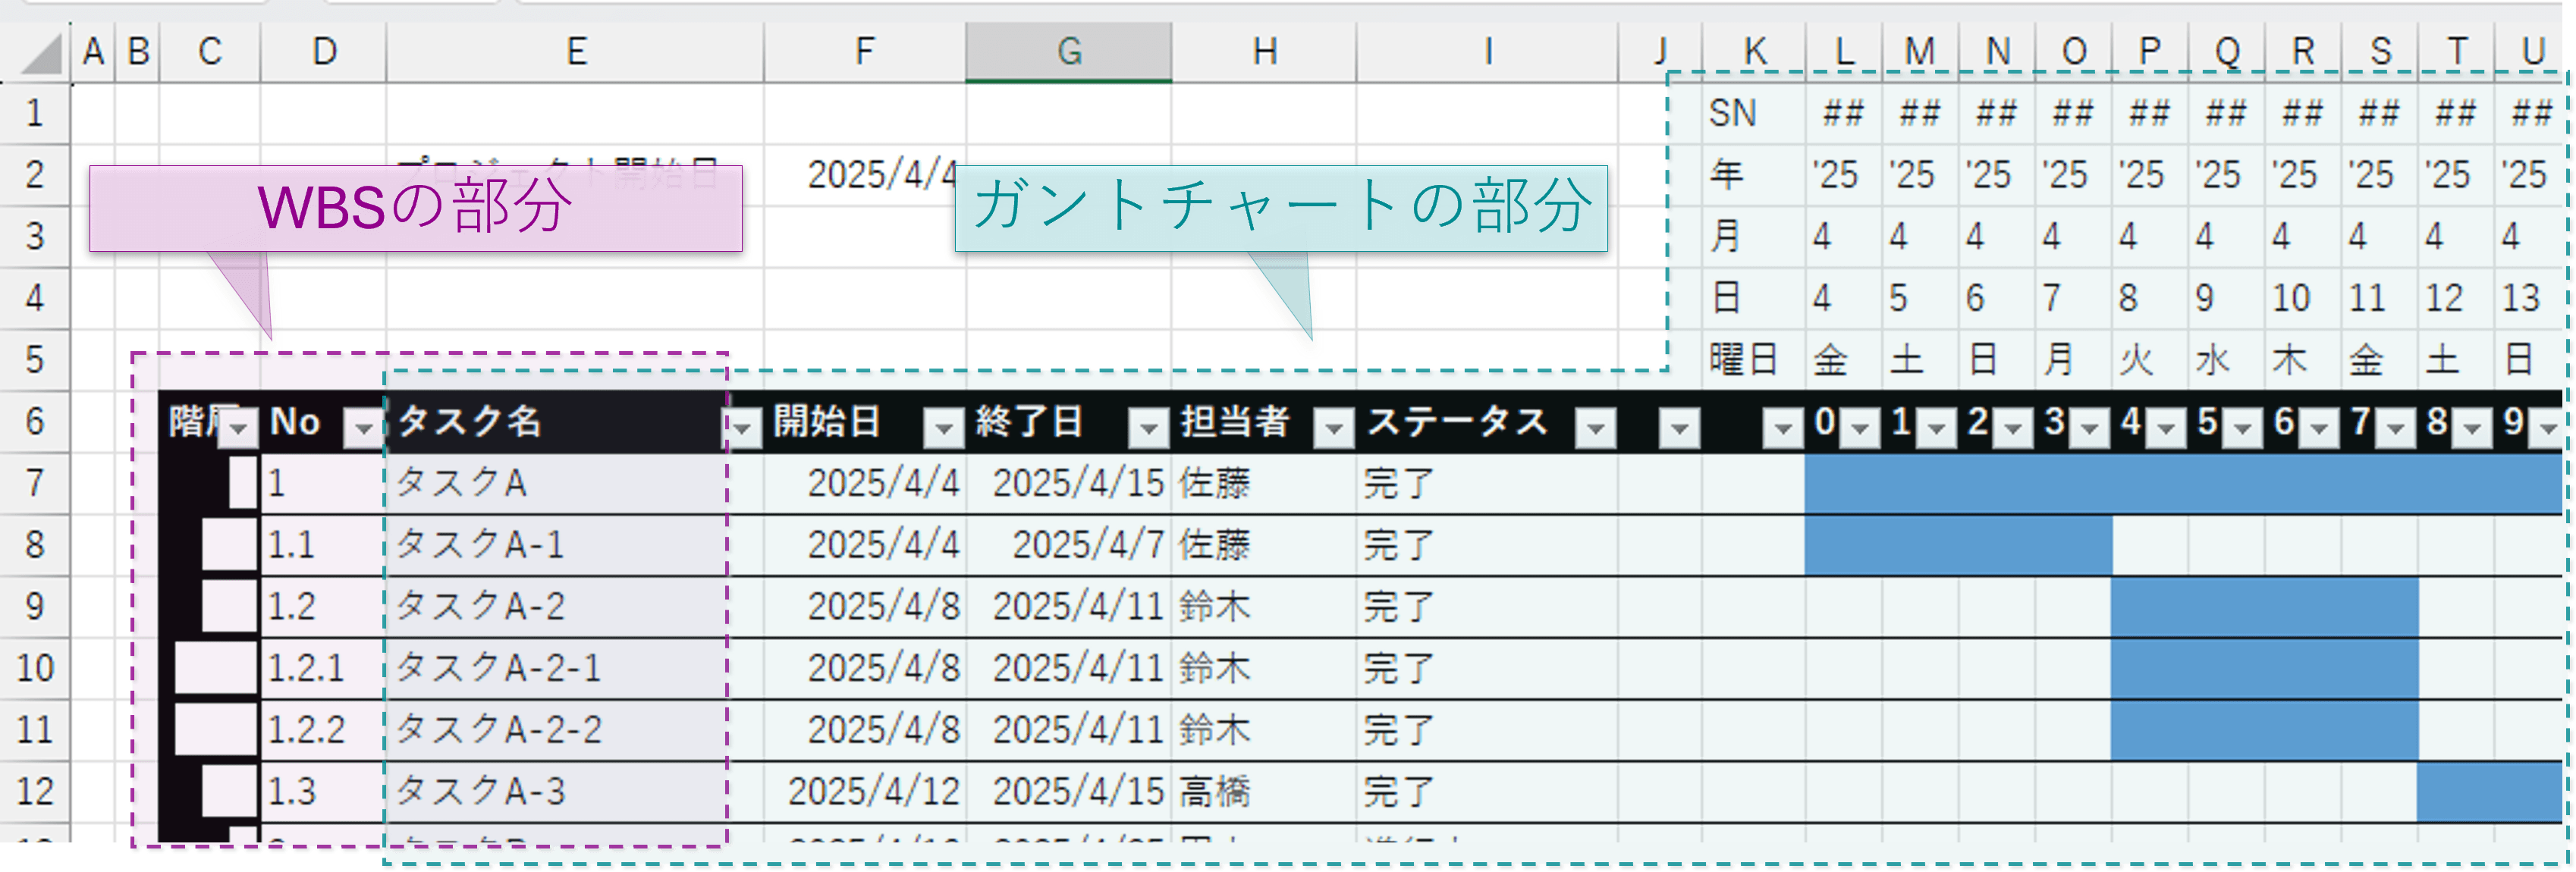Open the 開始日 column filter dropdown
This screenshot has height=872, width=2576.
(942, 428)
